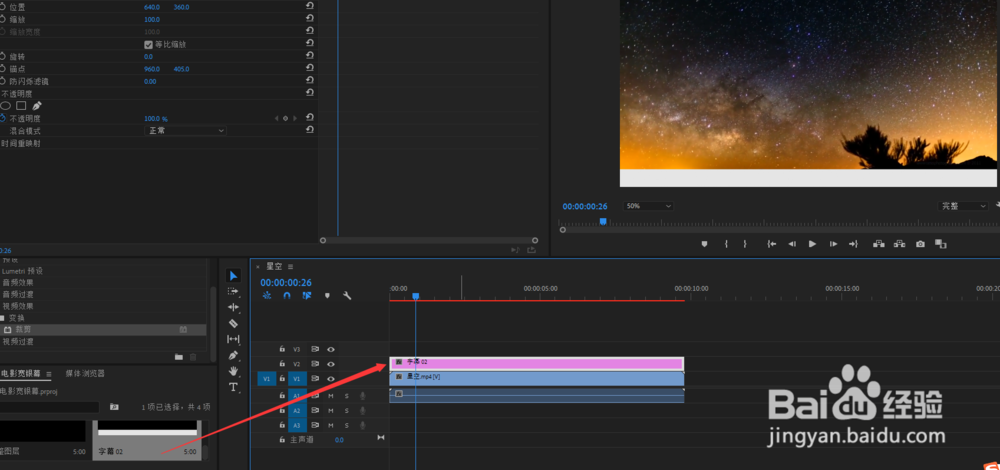Reset the 缩放 parameter

pos(309,19)
